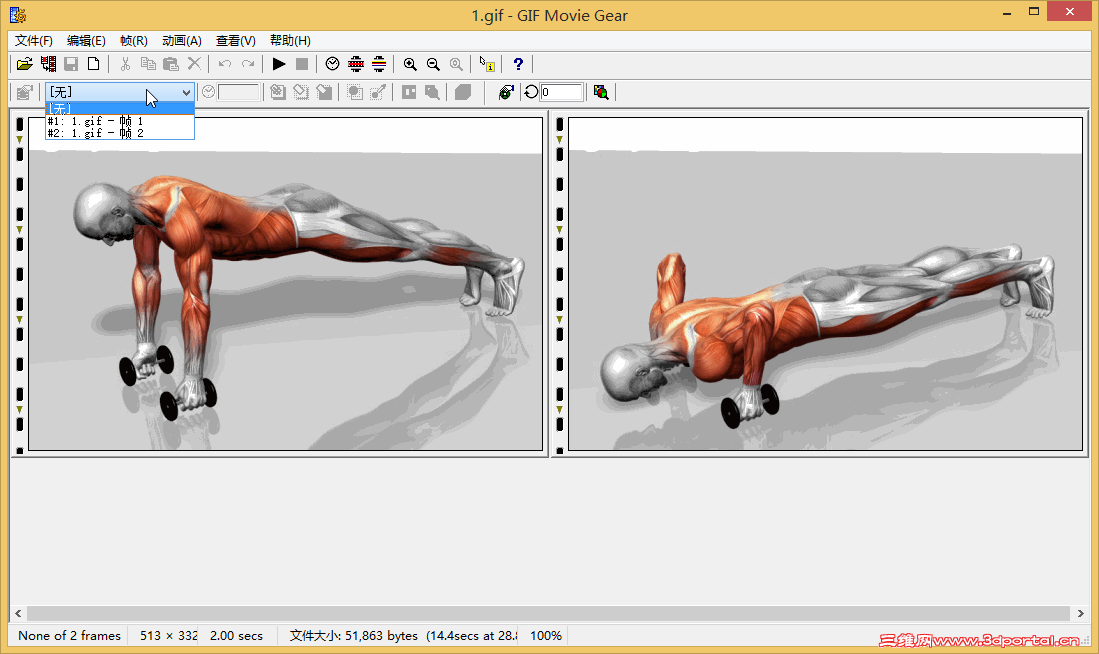Open the frame selector dropdown arrow
The width and height of the screenshot is (1099, 654).
coord(186,93)
